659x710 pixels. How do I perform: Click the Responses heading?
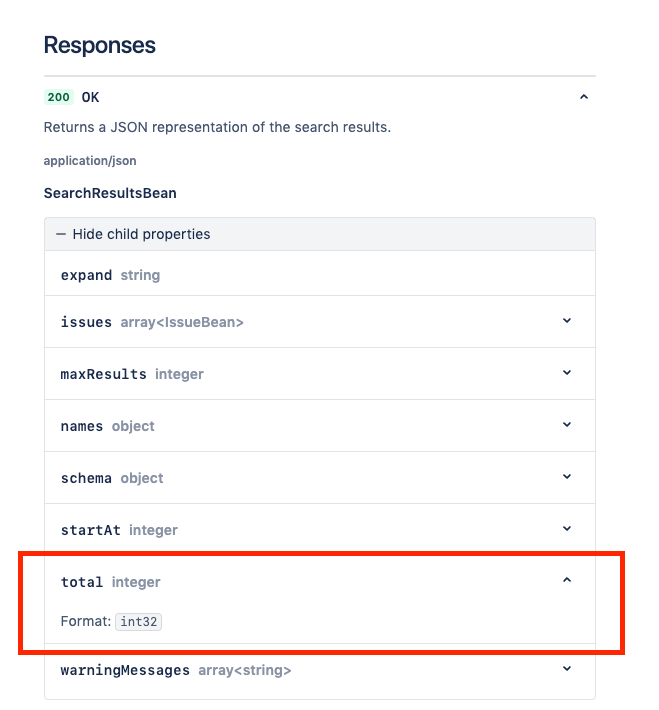click(x=100, y=45)
